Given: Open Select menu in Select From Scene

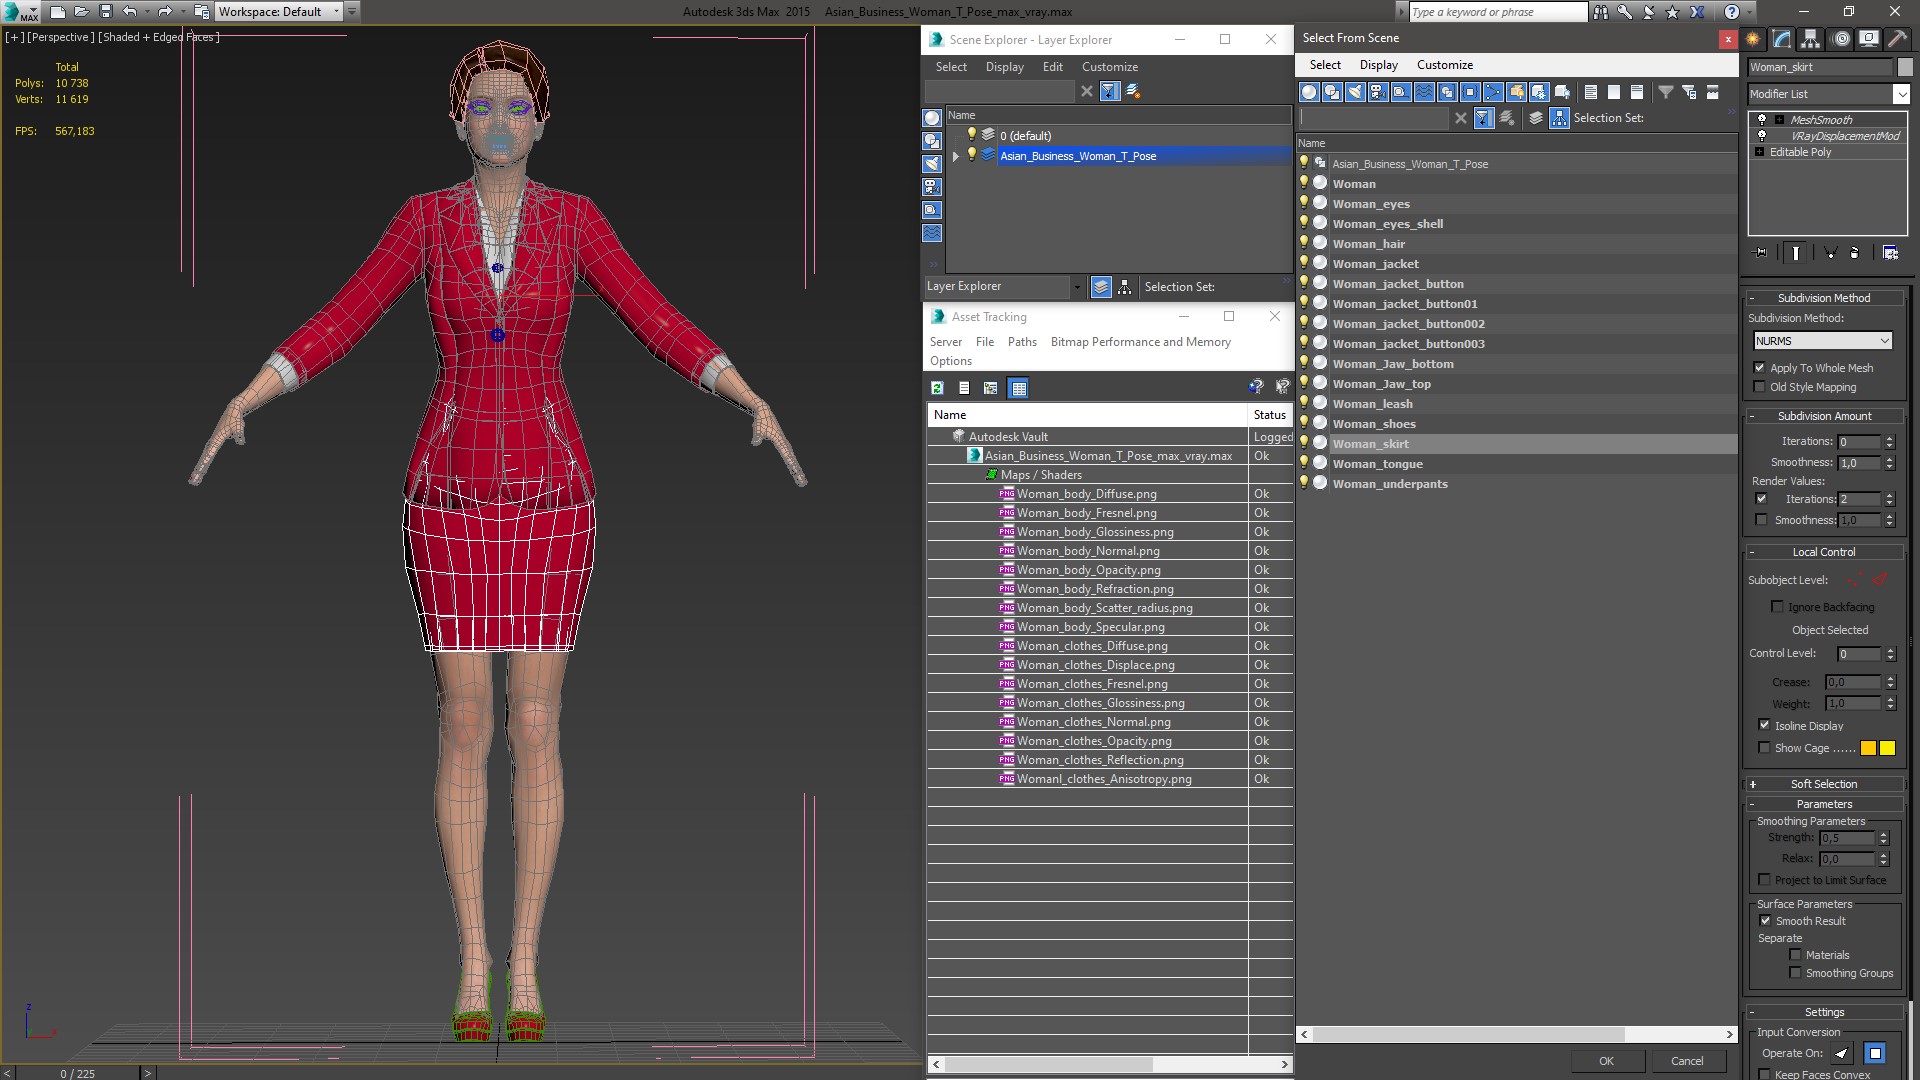Looking at the screenshot, I should [x=1325, y=65].
